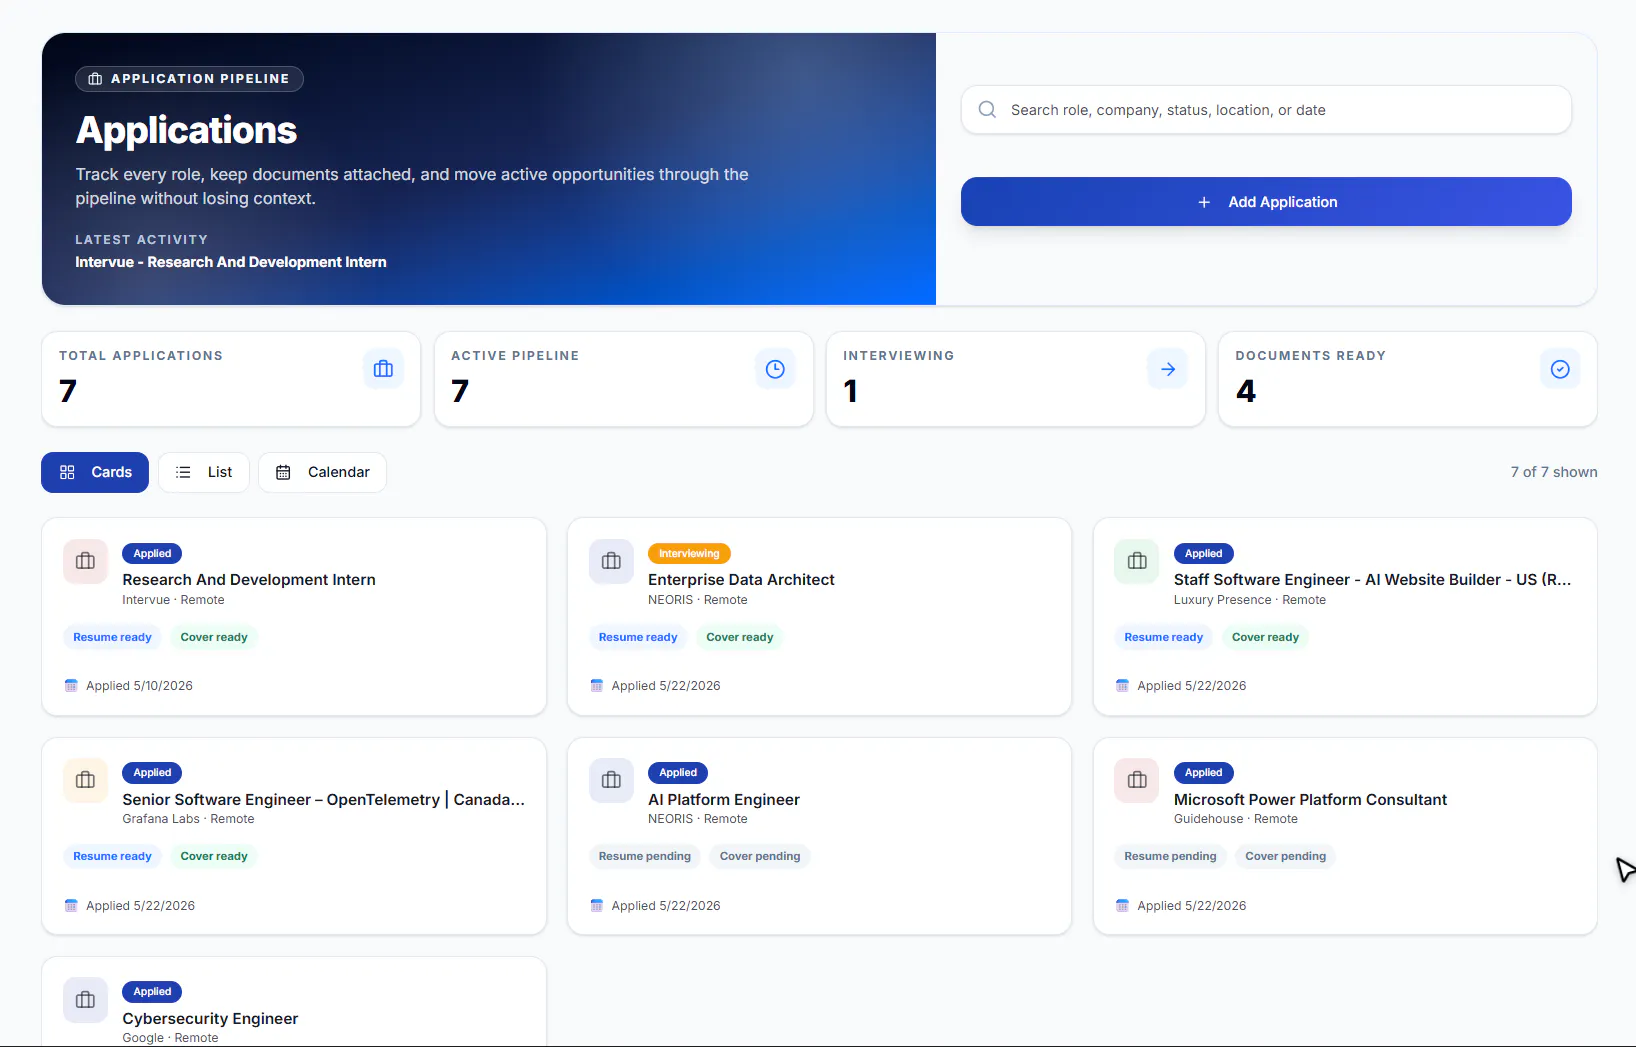Click Applied badge on Microsoft Power Platform Consultant
This screenshot has height=1047, width=1636.
click(x=1204, y=773)
